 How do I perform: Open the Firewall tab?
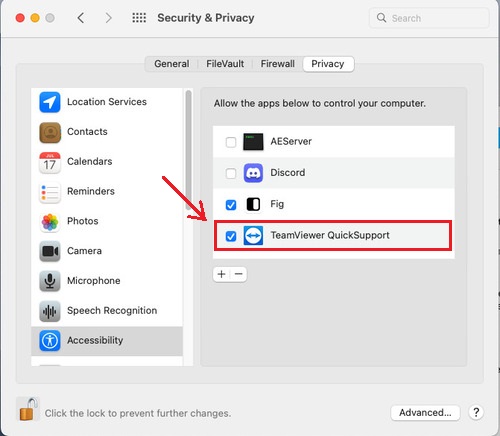278,64
